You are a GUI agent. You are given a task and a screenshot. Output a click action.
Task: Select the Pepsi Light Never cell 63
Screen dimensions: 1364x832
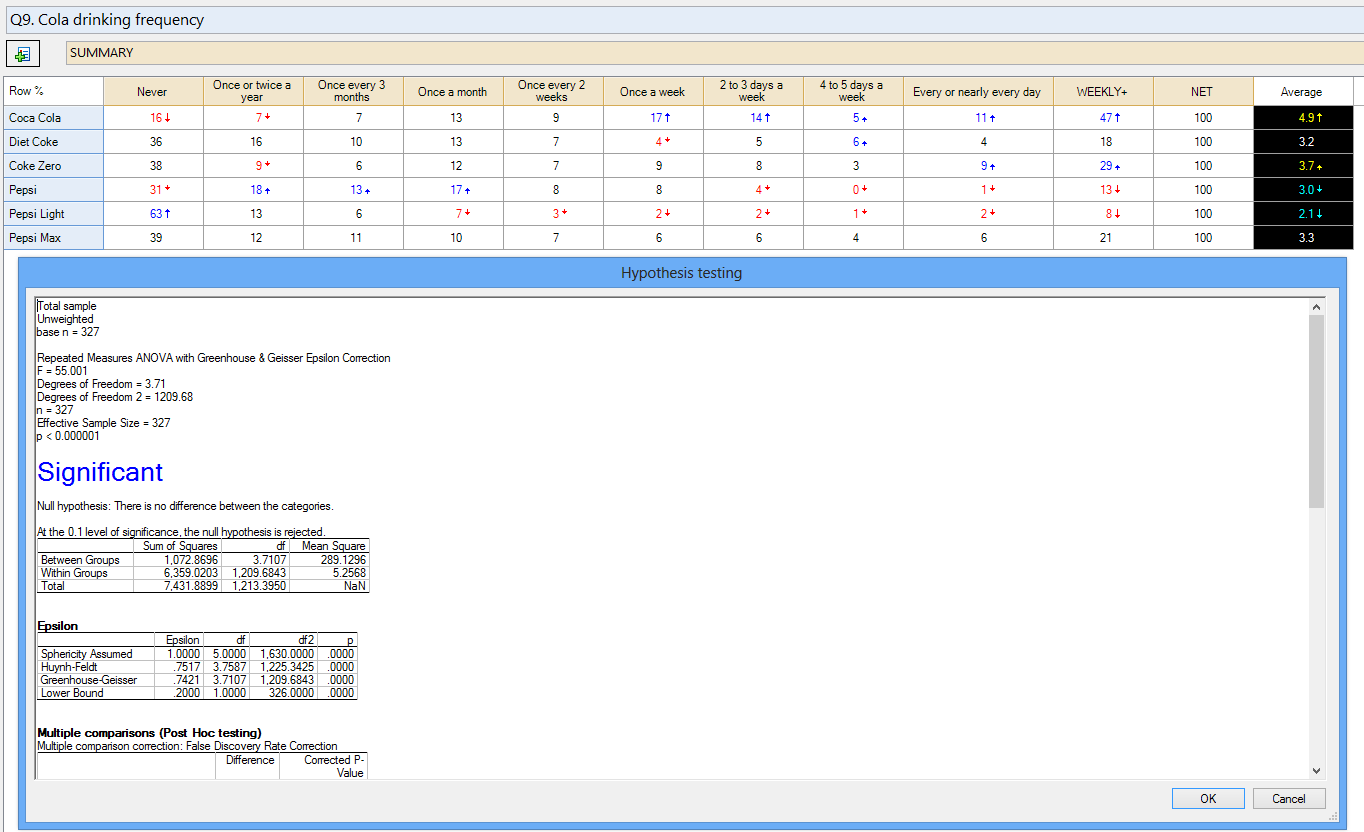[153, 214]
